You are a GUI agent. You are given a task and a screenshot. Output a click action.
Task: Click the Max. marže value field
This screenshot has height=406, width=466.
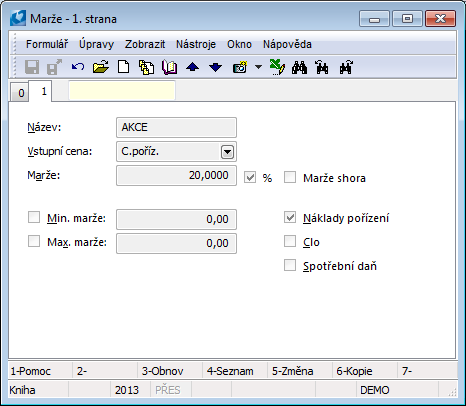[x=176, y=243]
